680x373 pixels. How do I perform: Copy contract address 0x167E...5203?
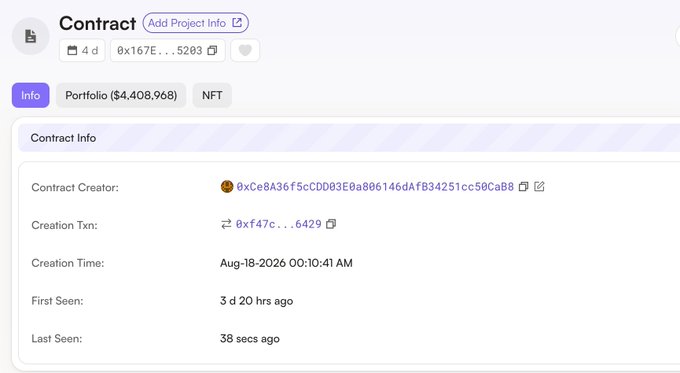(212, 51)
